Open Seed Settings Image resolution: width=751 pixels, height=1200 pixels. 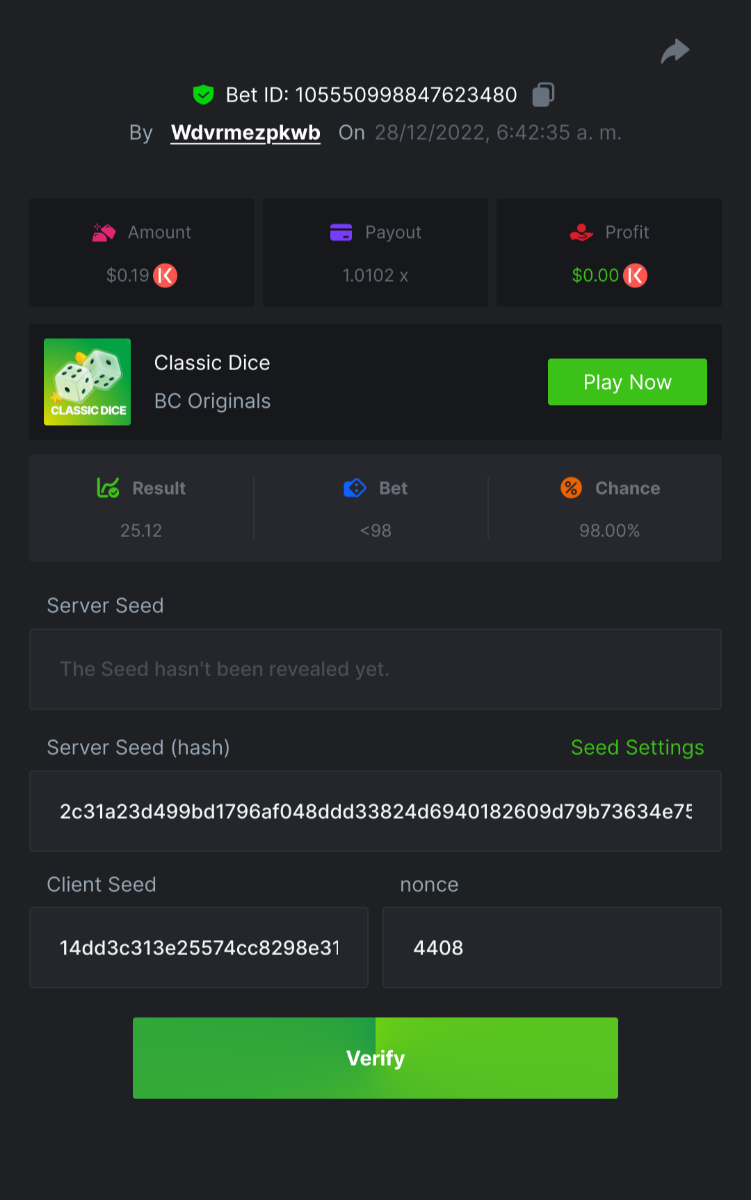637,748
